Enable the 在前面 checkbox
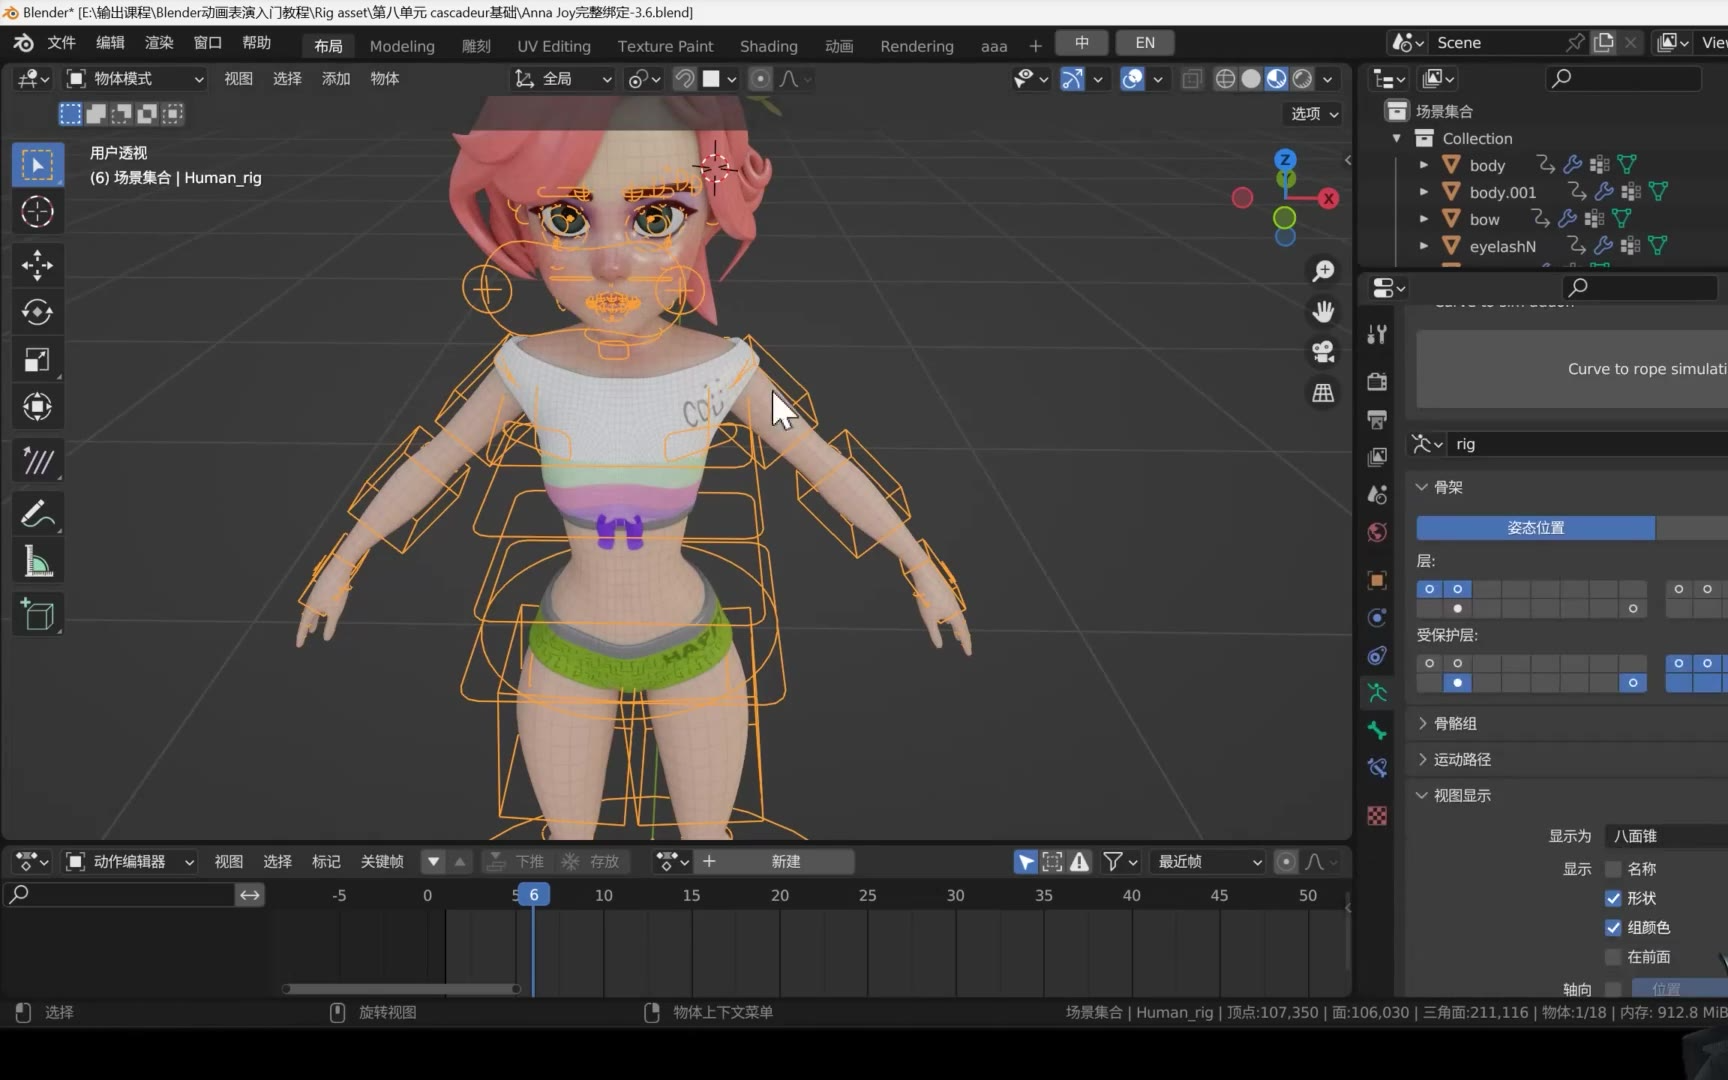1728x1080 pixels. point(1613,957)
